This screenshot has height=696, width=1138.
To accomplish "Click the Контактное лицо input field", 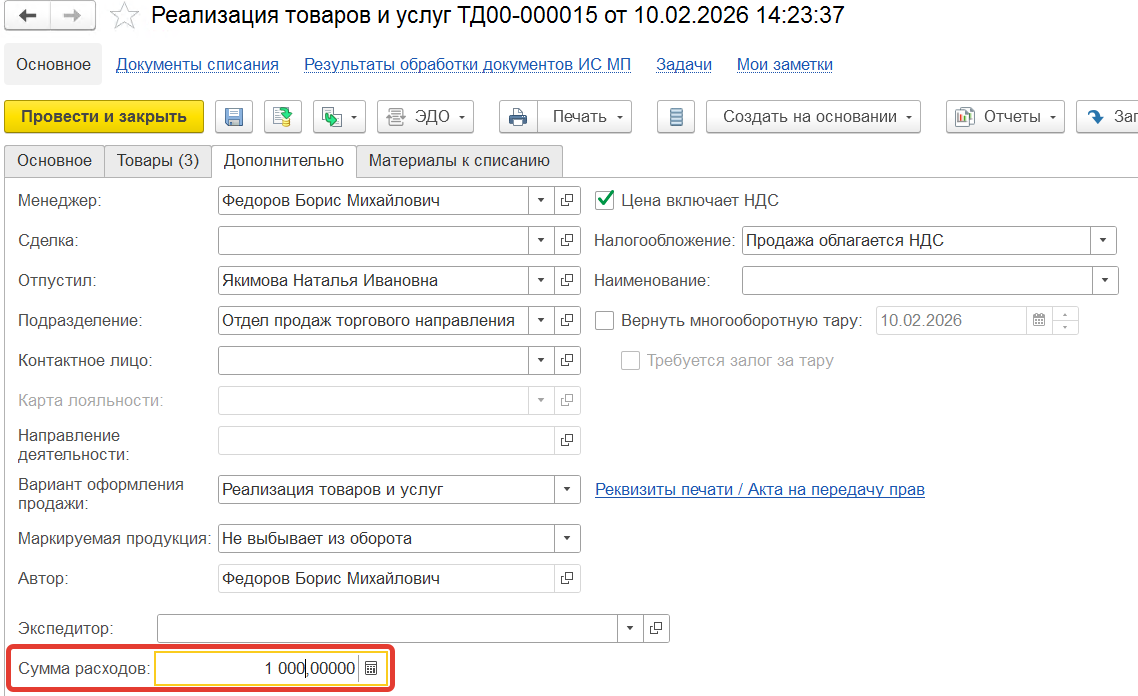I will (373, 360).
